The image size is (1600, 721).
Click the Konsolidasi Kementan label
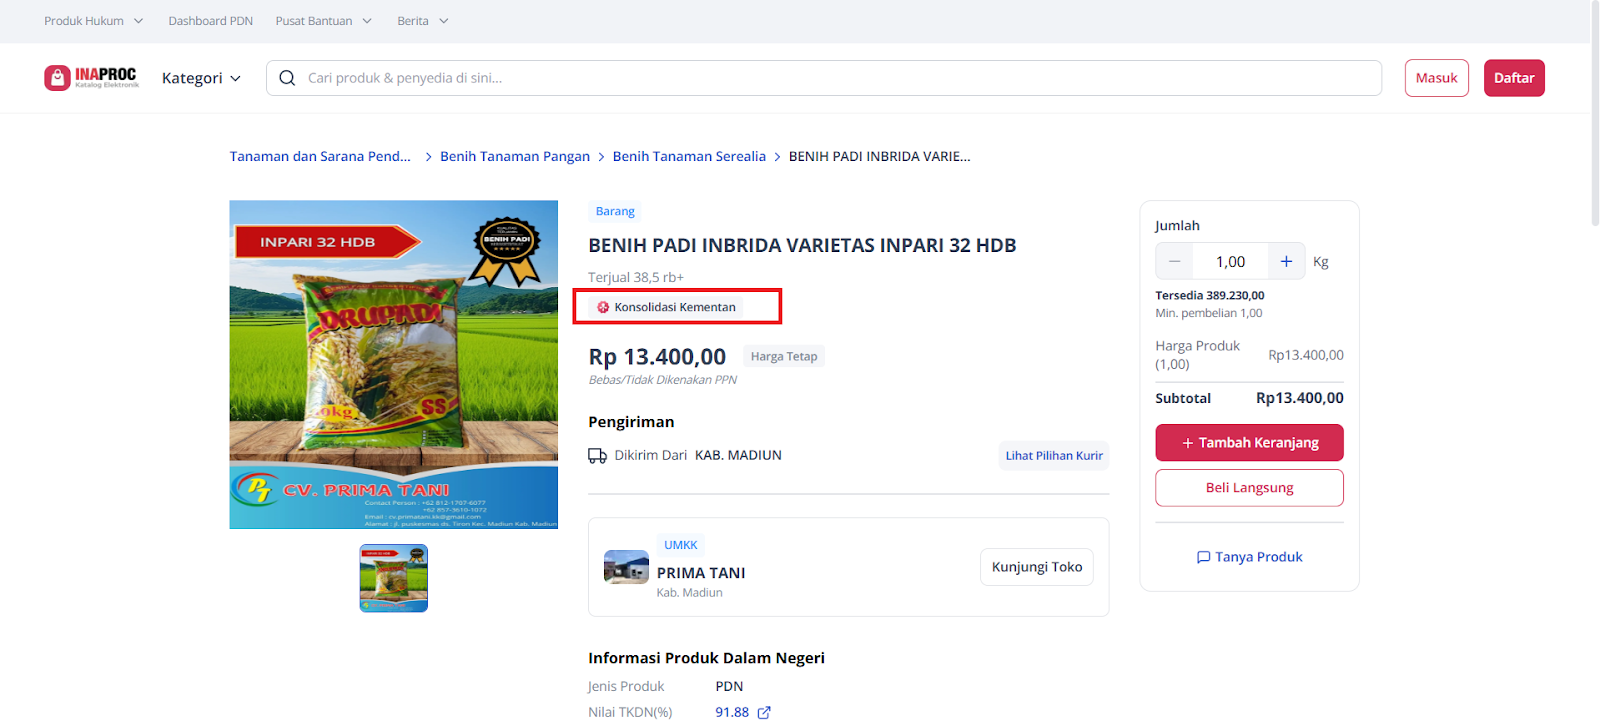click(675, 307)
